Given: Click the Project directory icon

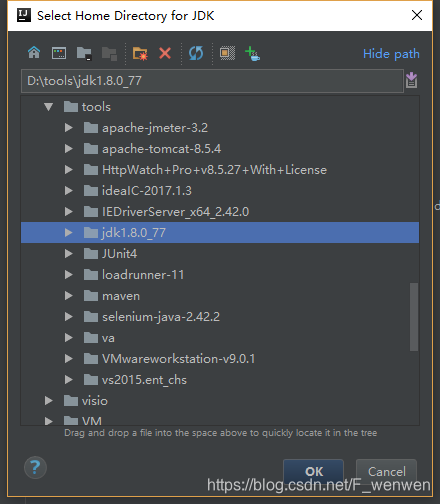Looking at the screenshot, I should pyautogui.click(x=84, y=53).
